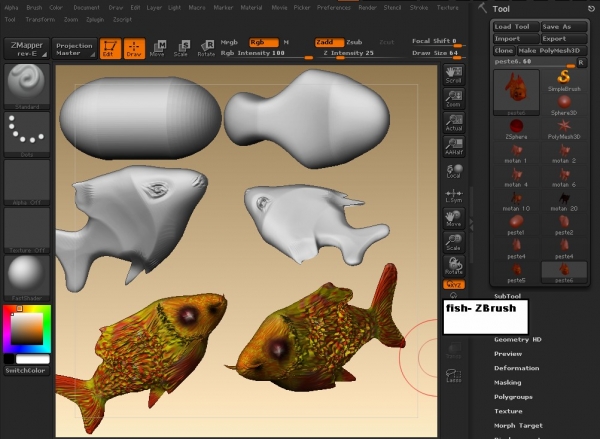Open the Dots stroke selector
The height and width of the screenshot is (439, 600).
tap(26, 134)
